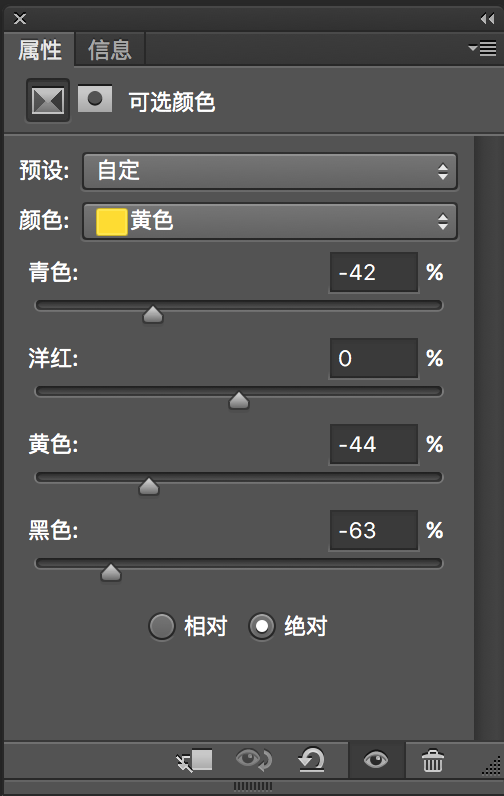The width and height of the screenshot is (504, 796).
Task: Click the 黄色 percentage input field
Action: [374, 444]
